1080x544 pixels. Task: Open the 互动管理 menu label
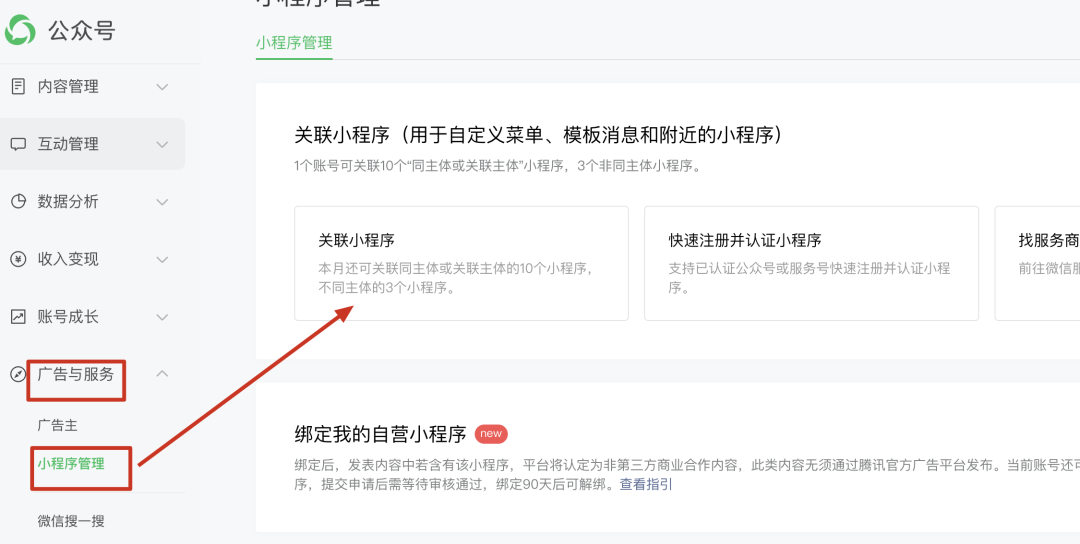(68, 145)
